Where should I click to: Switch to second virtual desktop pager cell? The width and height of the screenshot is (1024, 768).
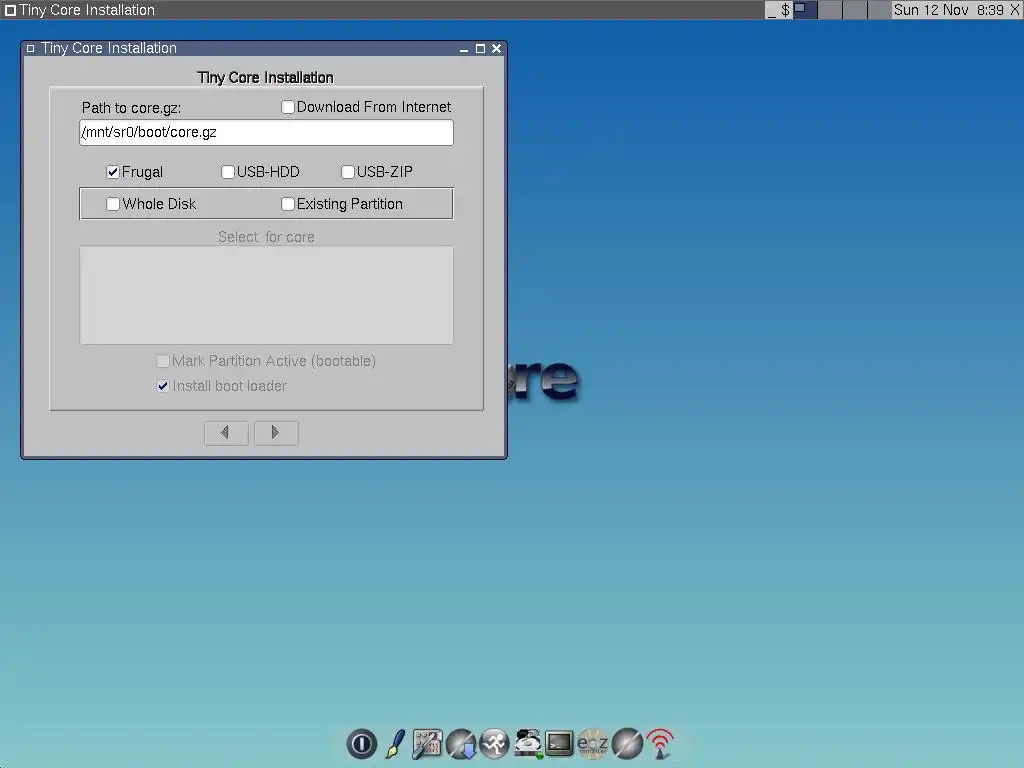pyautogui.click(x=830, y=10)
